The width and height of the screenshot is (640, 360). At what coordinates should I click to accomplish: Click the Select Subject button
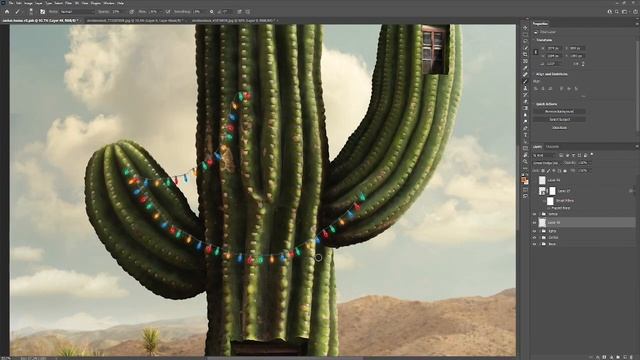559,119
